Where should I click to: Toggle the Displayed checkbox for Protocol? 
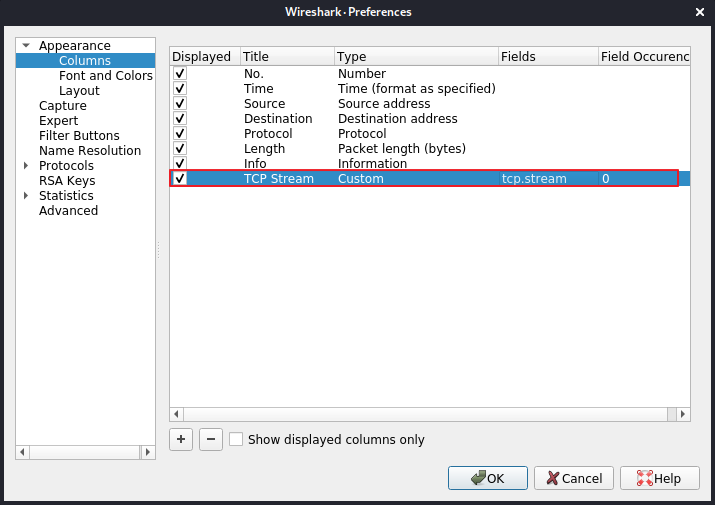pyautogui.click(x=180, y=133)
